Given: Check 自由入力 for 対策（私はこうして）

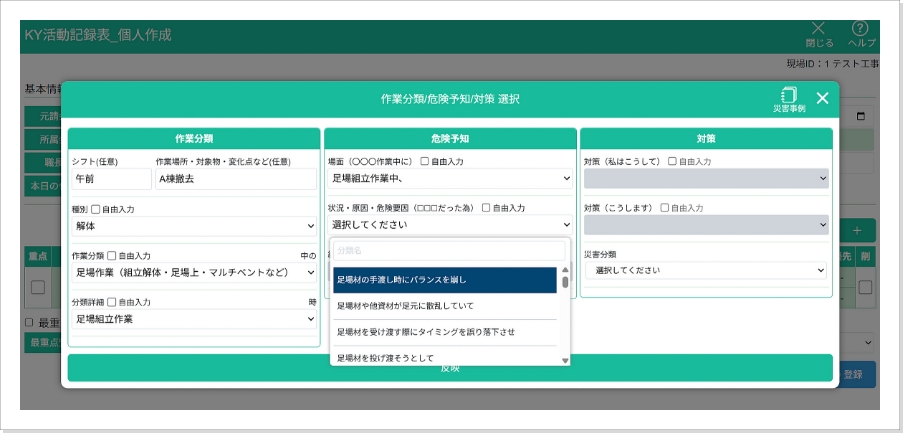Looking at the screenshot, I should [x=672, y=161].
